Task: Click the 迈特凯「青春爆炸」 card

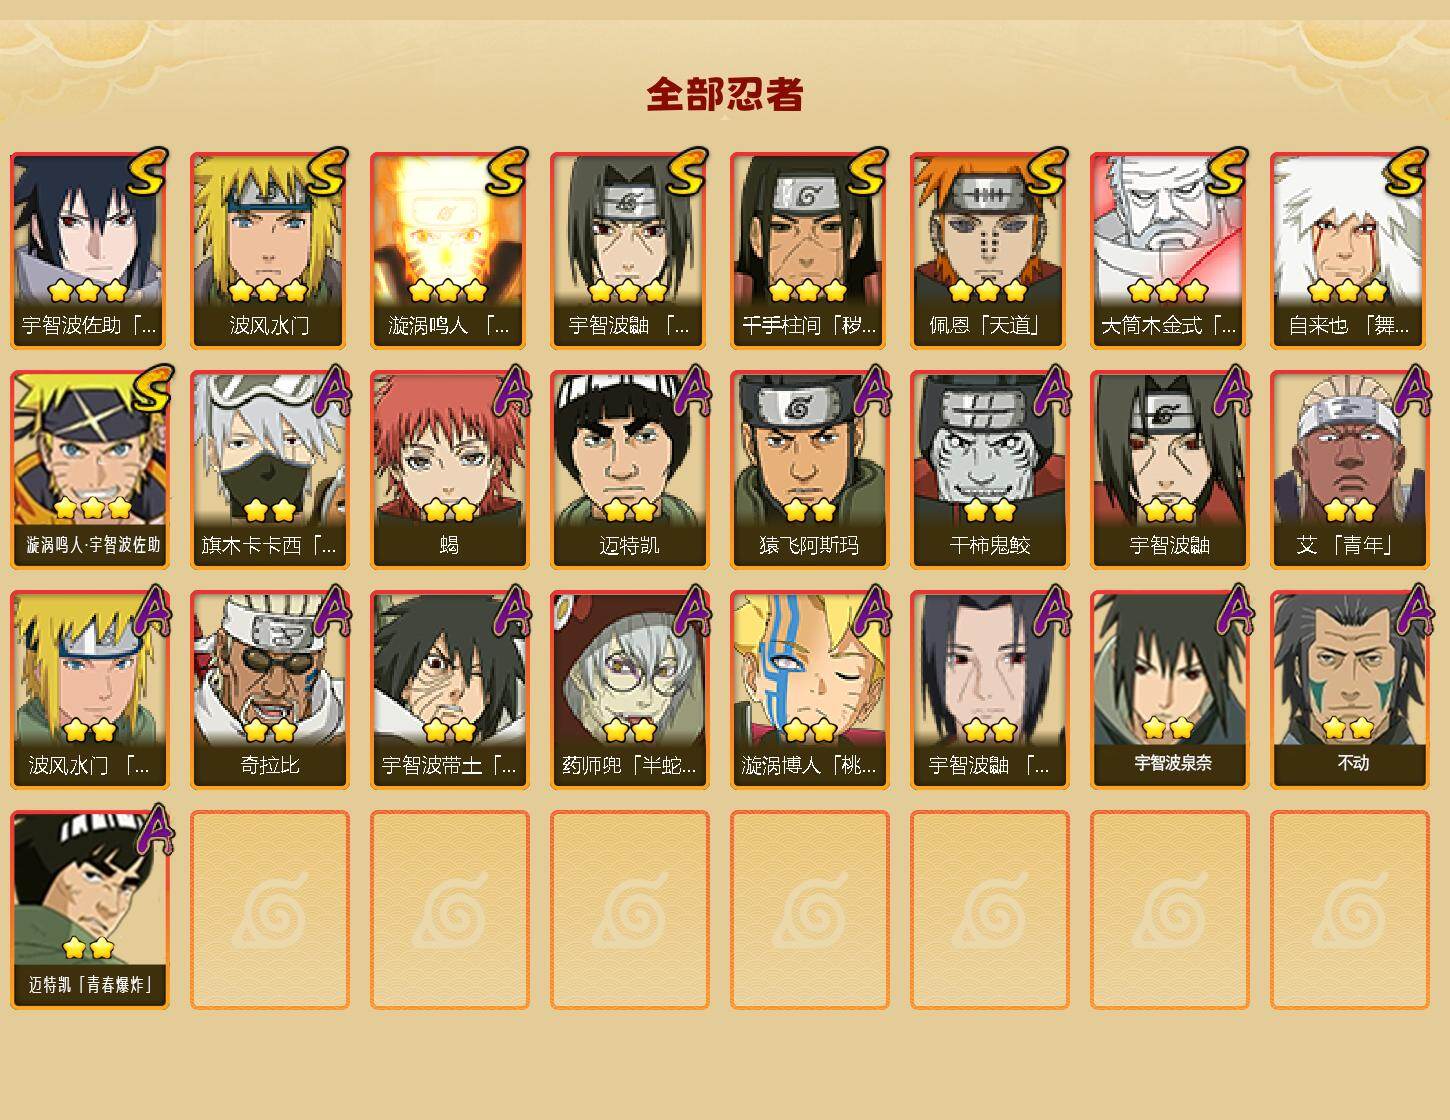Action: (x=90, y=910)
